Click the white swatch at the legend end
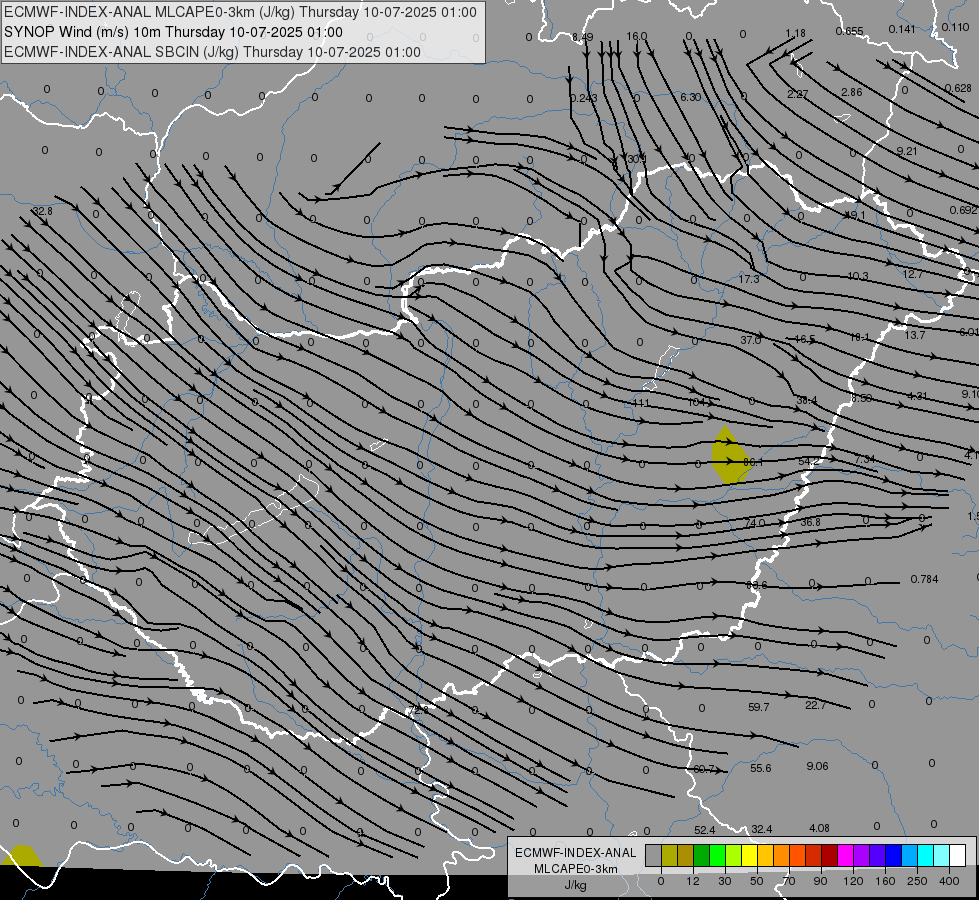 coord(957,855)
